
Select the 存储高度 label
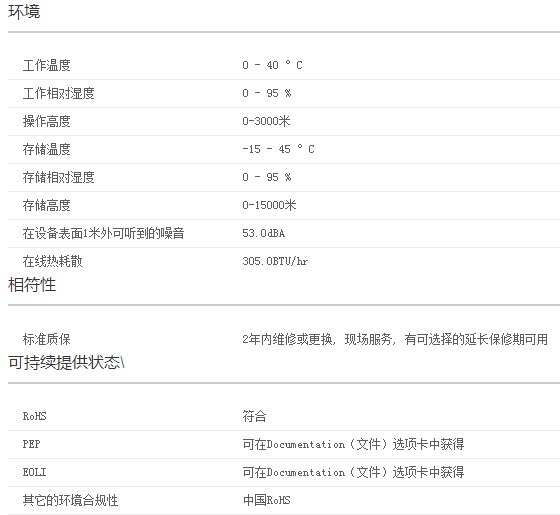46,205
